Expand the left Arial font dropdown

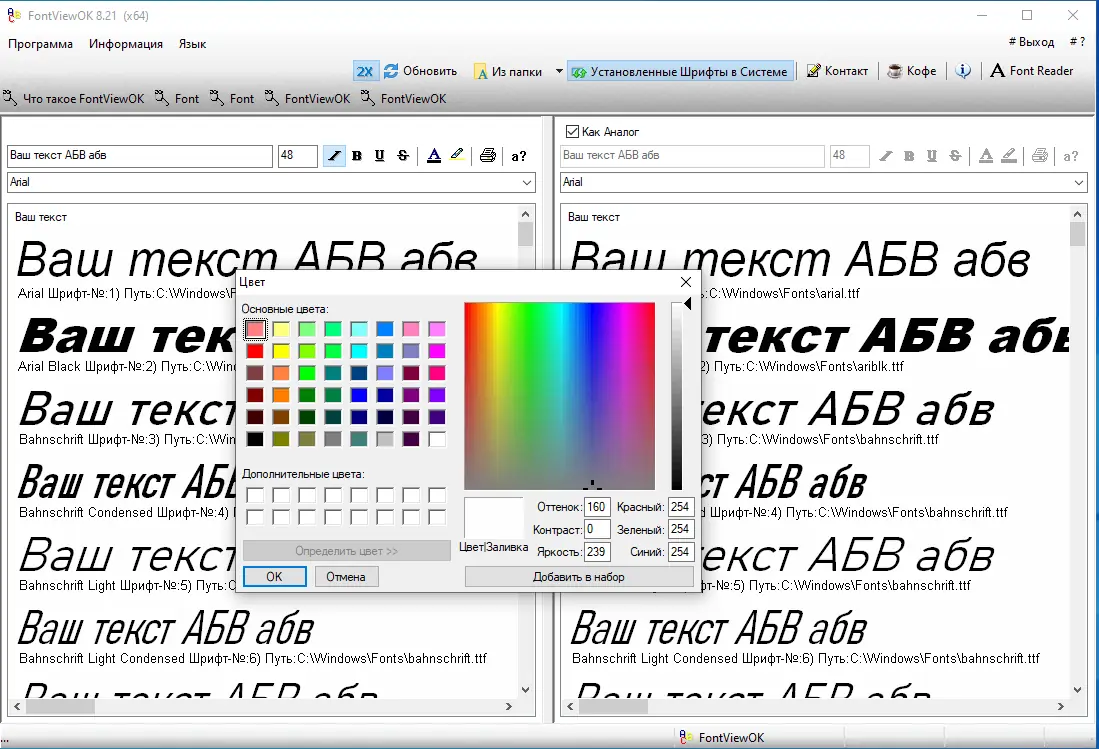(526, 182)
